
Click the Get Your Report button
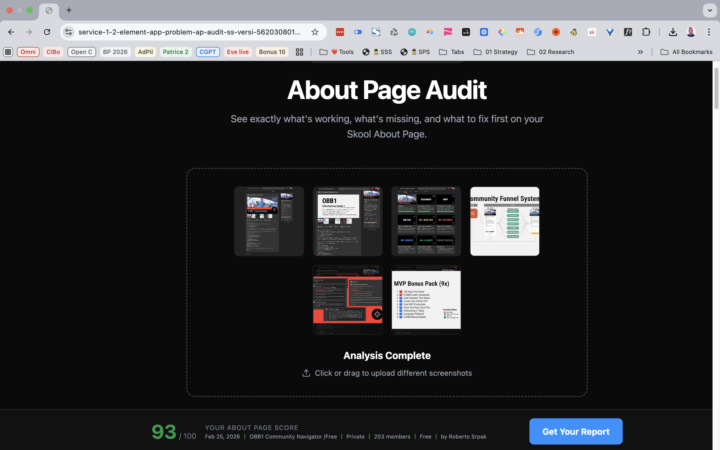(576, 432)
